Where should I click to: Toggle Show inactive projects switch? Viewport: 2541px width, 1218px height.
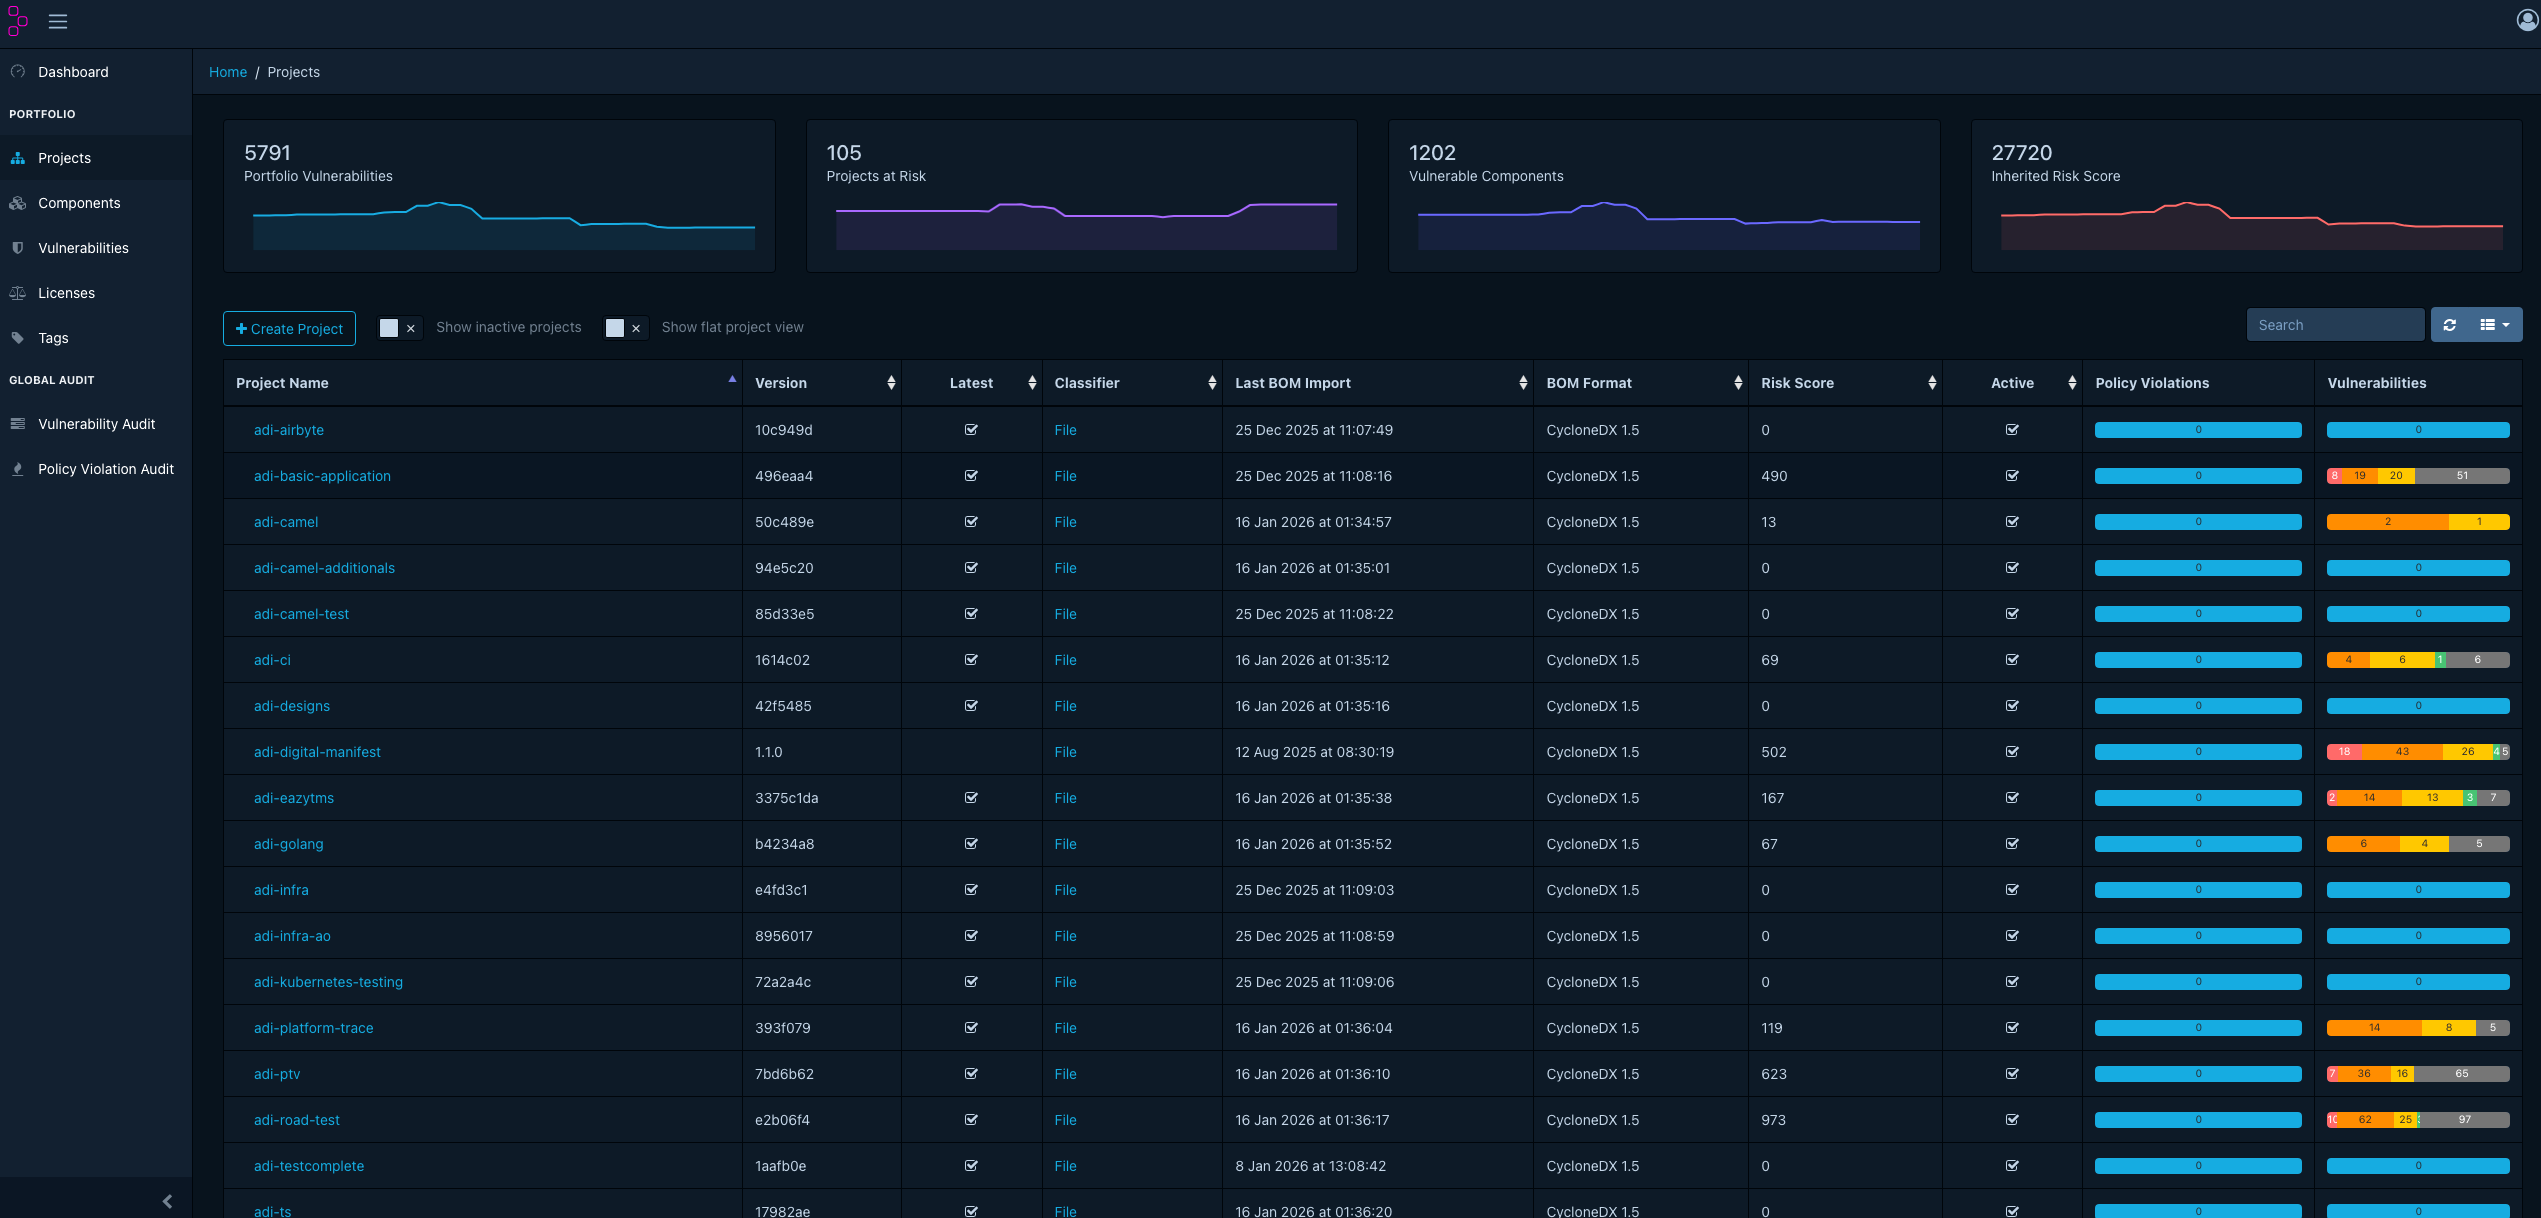pos(399,328)
